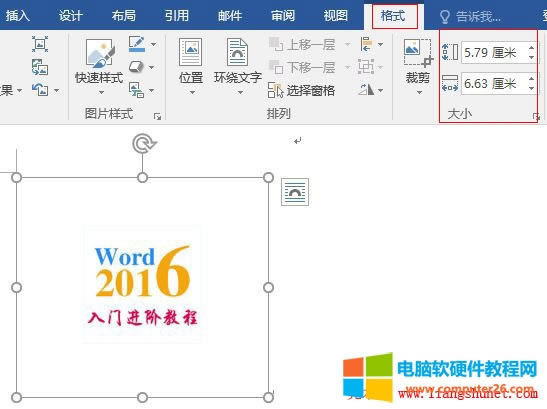This screenshot has width=547, height=409.
Task: Decrease picture width with down spinner
Action: 531,88
